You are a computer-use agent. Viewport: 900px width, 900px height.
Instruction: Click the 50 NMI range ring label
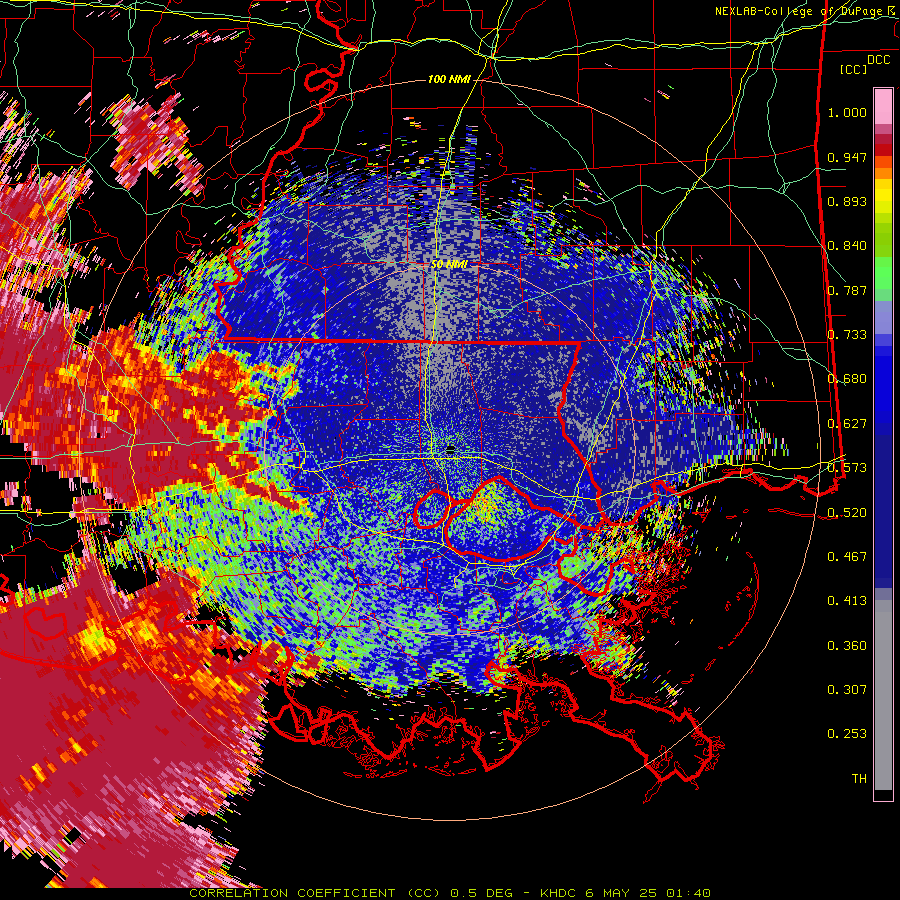pyautogui.click(x=449, y=264)
